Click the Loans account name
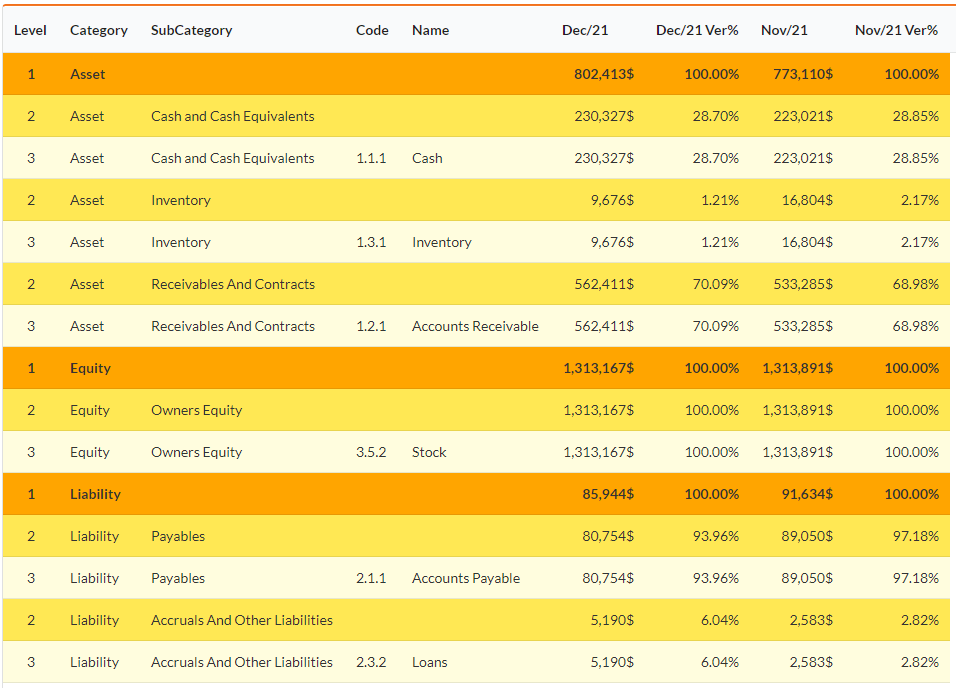 click(430, 662)
